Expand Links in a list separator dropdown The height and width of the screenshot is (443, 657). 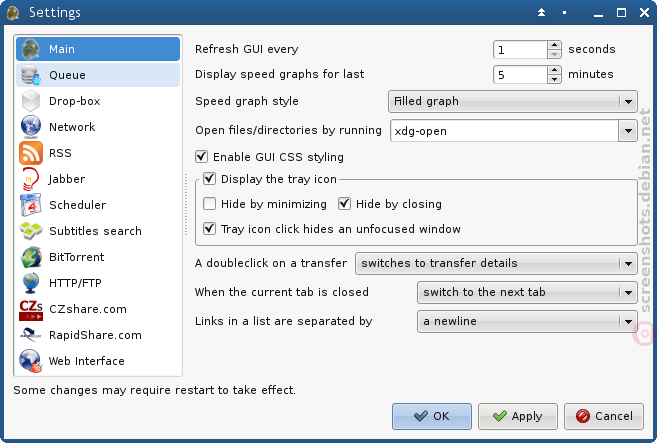tap(527, 321)
